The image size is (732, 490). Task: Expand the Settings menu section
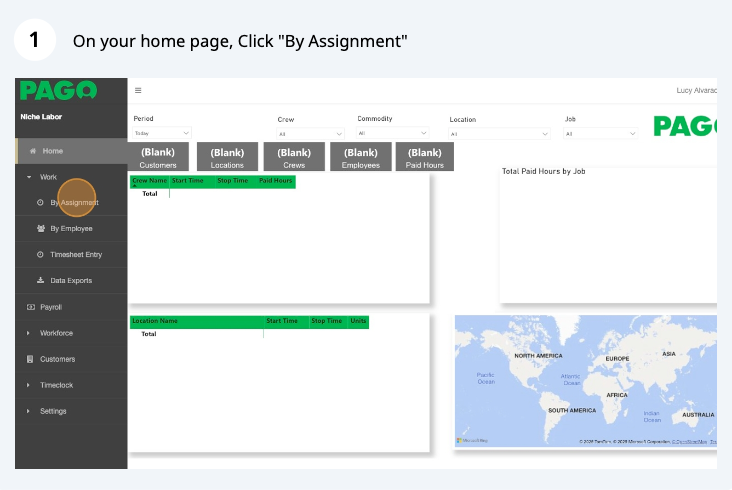(x=29, y=411)
